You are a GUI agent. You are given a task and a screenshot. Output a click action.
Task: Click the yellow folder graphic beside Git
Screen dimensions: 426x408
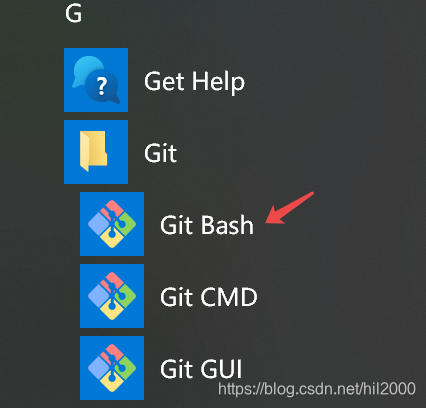pos(94,151)
